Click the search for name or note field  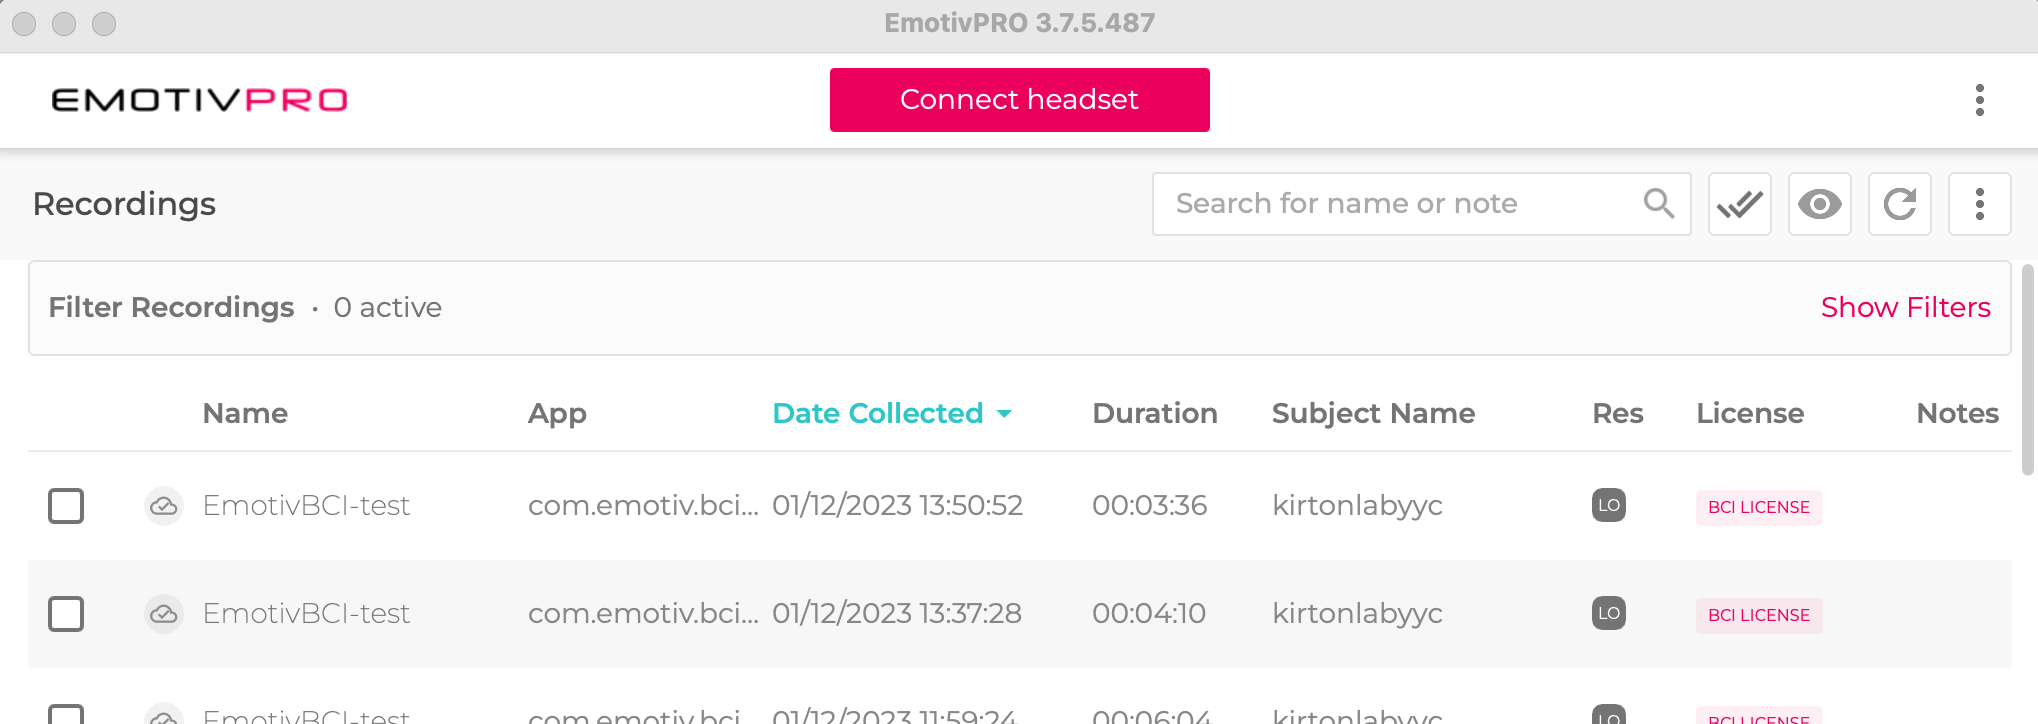click(1380, 204)
